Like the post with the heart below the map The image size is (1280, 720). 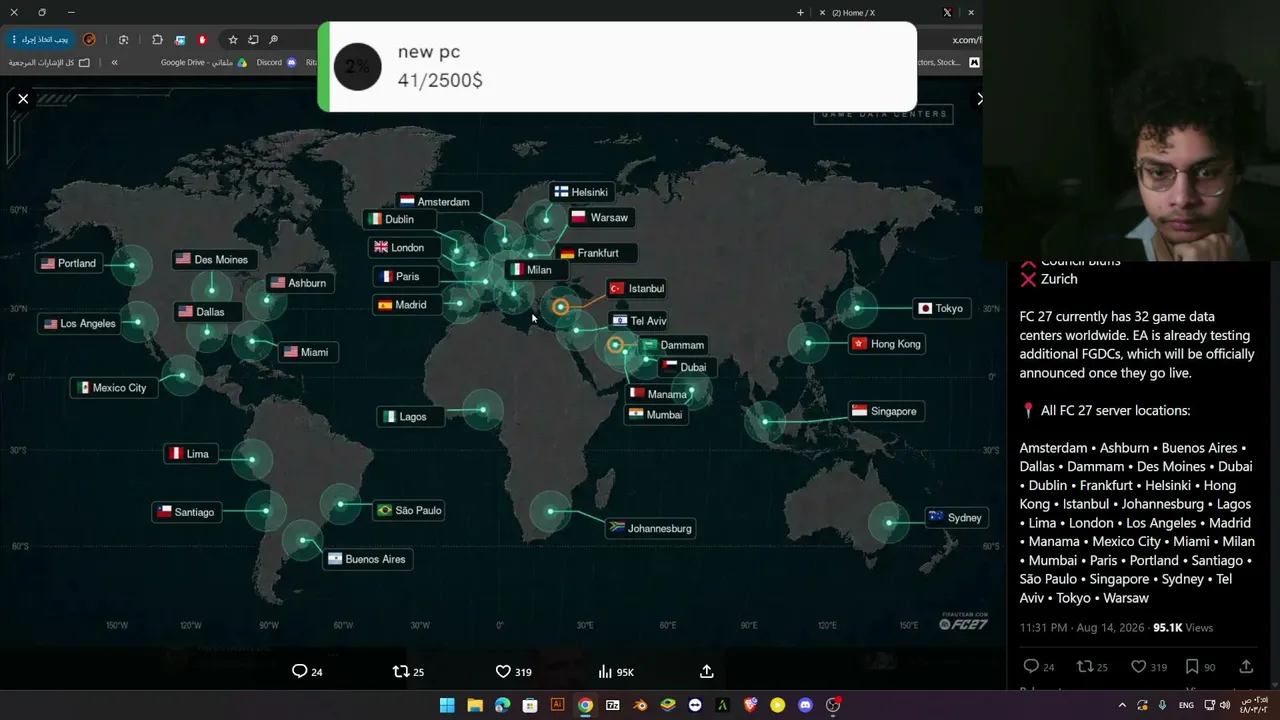click(x=513, y=671)
